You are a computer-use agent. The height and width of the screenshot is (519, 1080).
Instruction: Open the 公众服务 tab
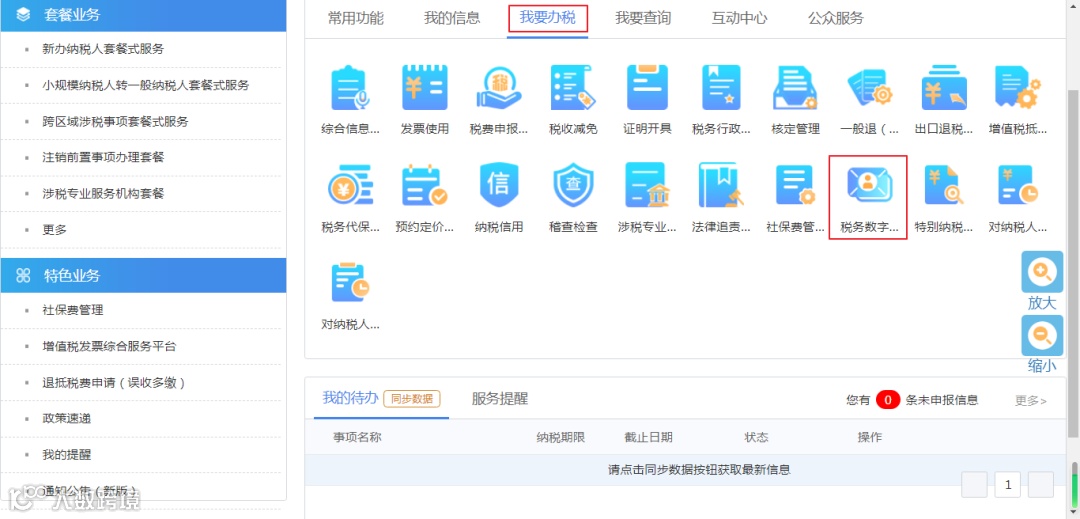pos(835,19)
